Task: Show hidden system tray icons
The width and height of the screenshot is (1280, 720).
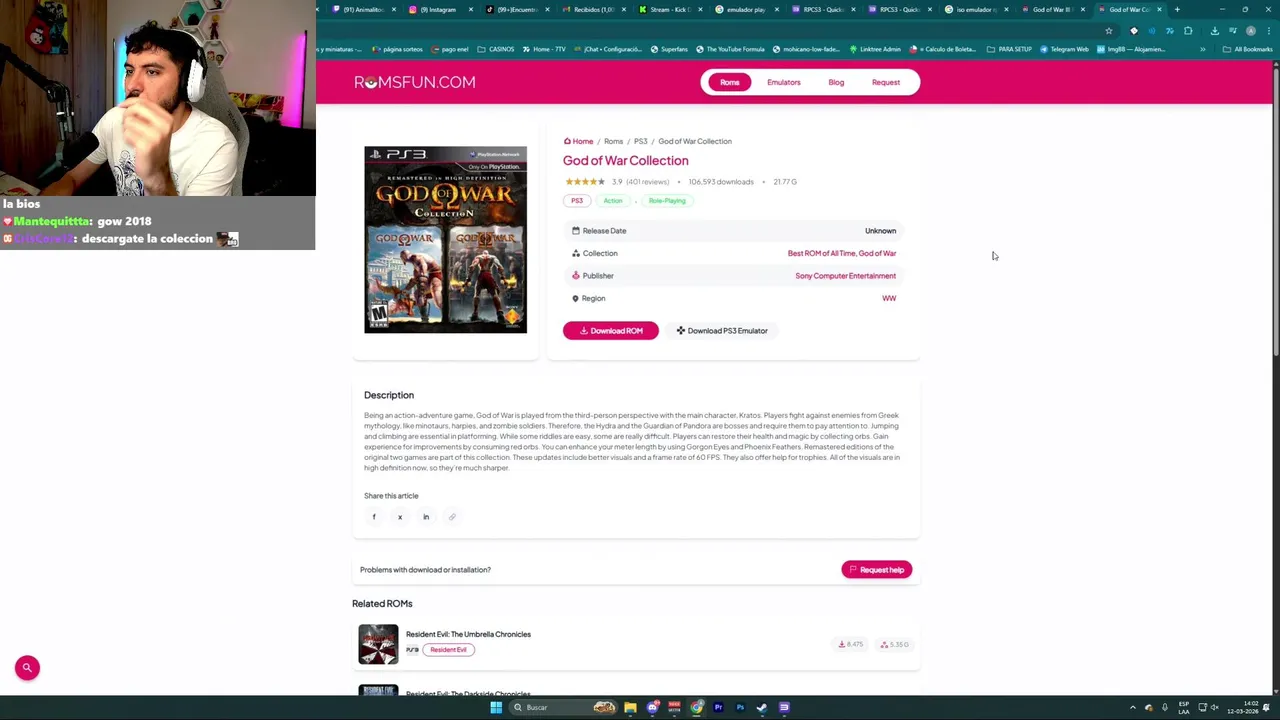Action: pos(1132,708)
